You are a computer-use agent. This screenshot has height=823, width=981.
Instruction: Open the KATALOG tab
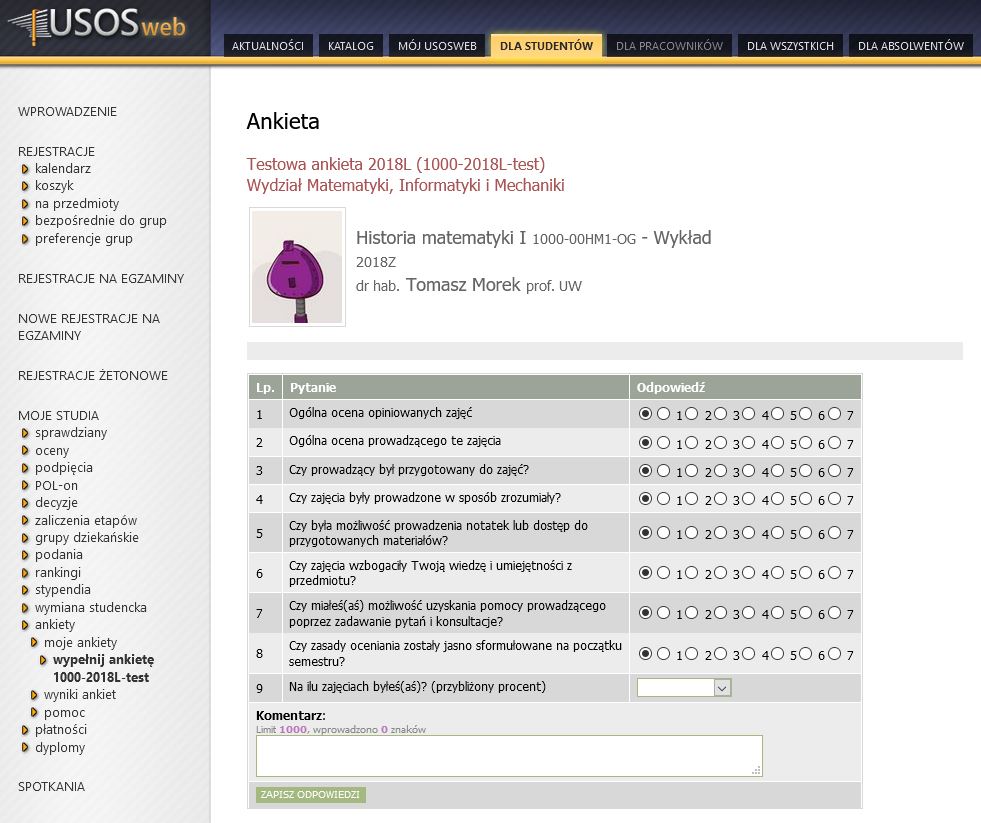click(350, 46)
